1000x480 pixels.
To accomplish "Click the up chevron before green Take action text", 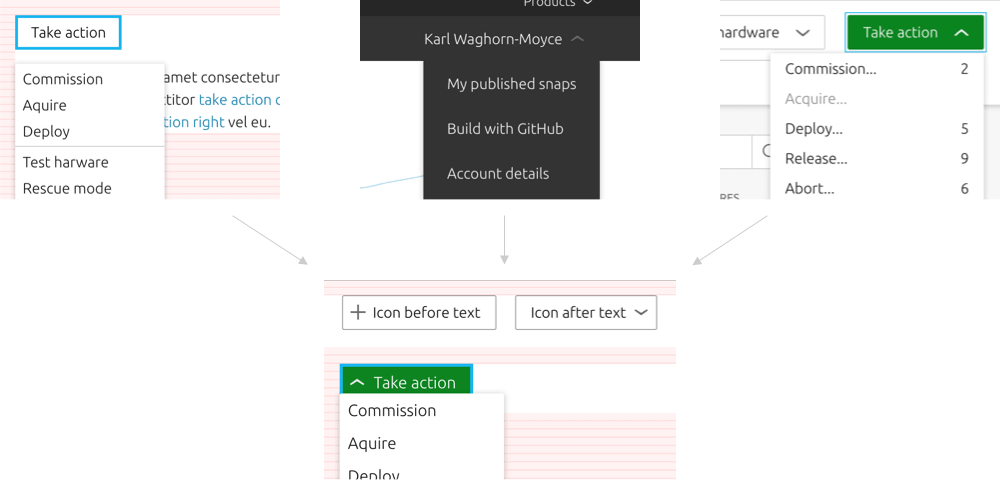I will tap(358, 382).
